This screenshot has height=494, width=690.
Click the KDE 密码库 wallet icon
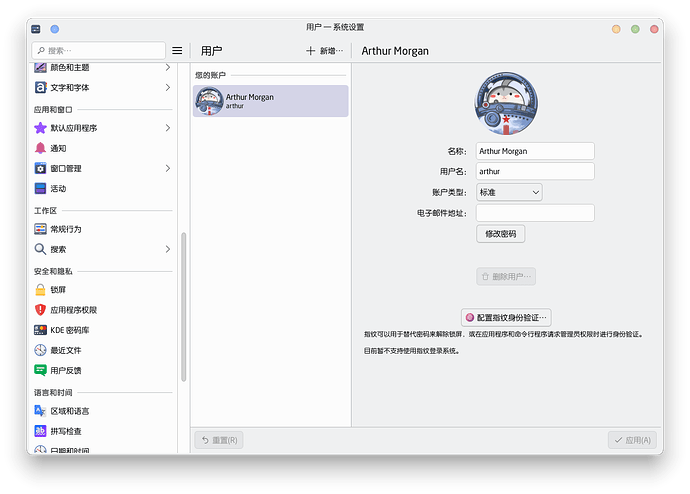point(40,330)
